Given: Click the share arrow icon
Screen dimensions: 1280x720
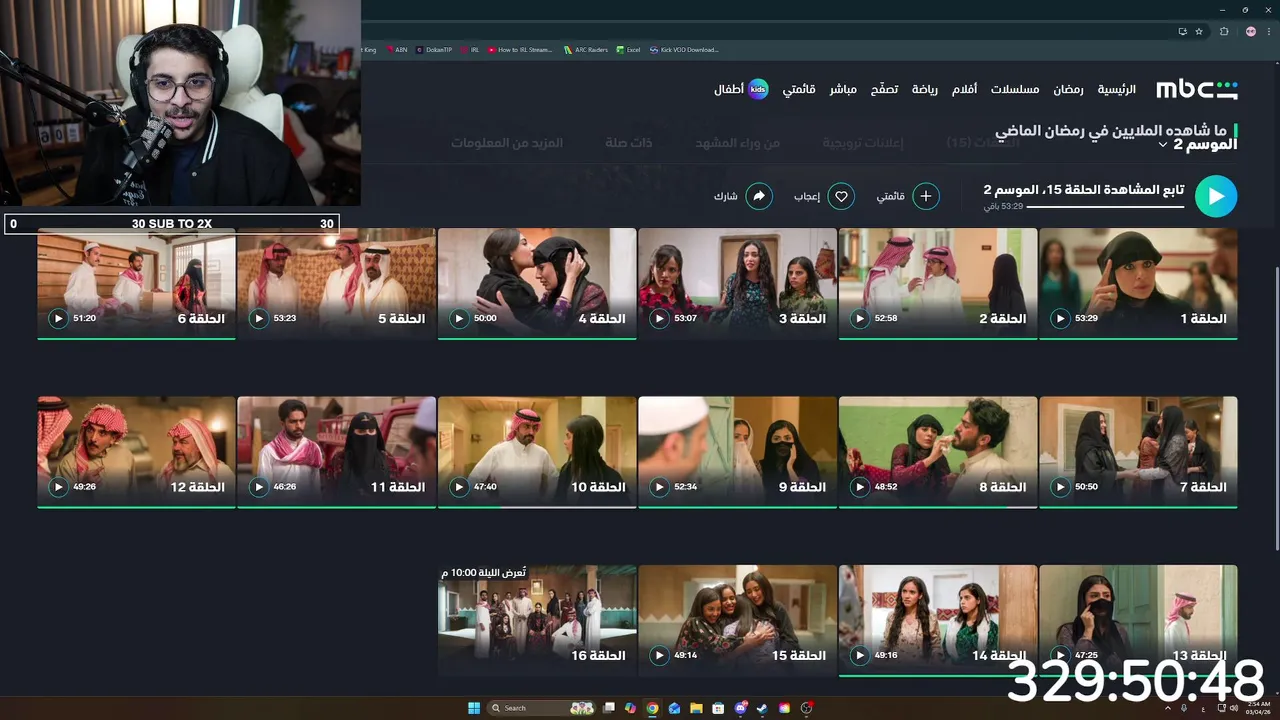Looking at the screenshot, I should (759, 197).
